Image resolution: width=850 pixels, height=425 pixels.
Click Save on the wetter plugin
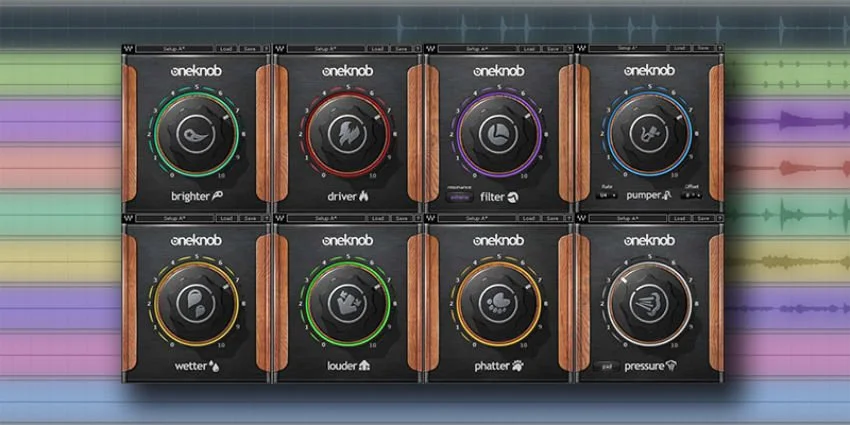click(250, 218)
